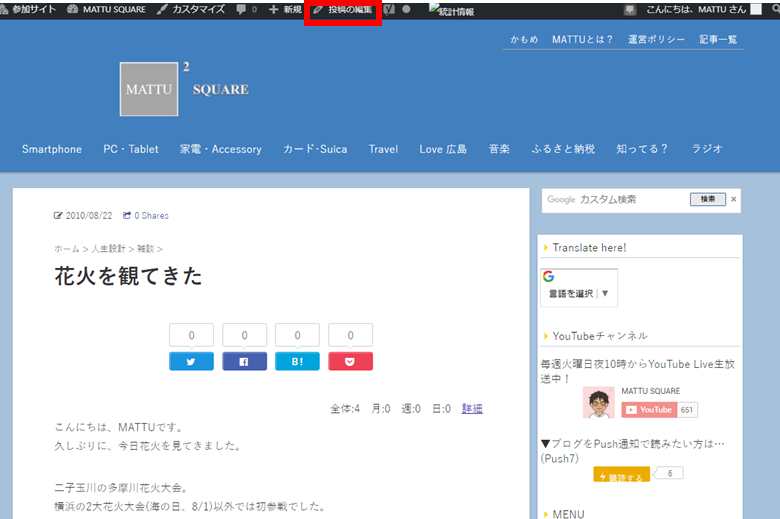Screen dimensions: 780x519
Task: Open the 詳細 stats link
Action: coord(472,409)
